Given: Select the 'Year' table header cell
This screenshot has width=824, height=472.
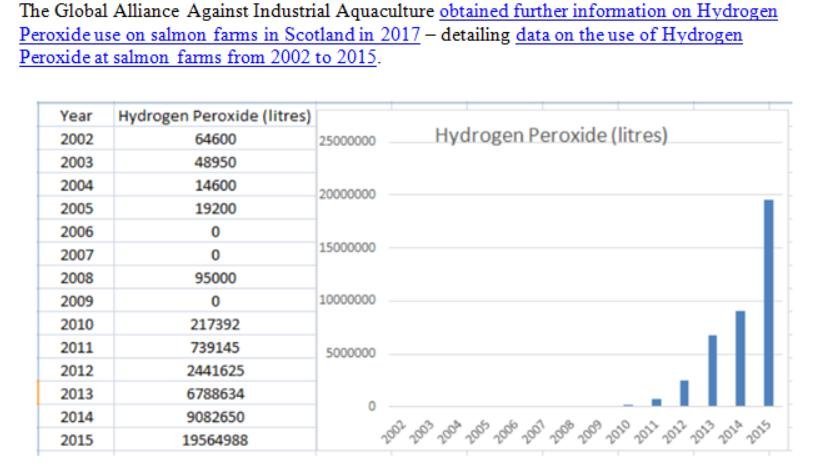Looking at the screenshot, I should (x=76, y=116).
